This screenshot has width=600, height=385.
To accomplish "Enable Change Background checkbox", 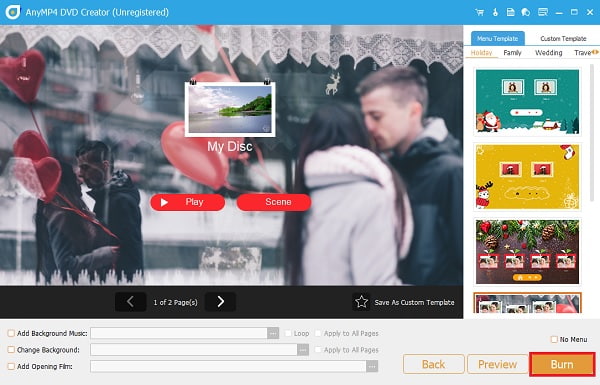I will pos(11,350).
